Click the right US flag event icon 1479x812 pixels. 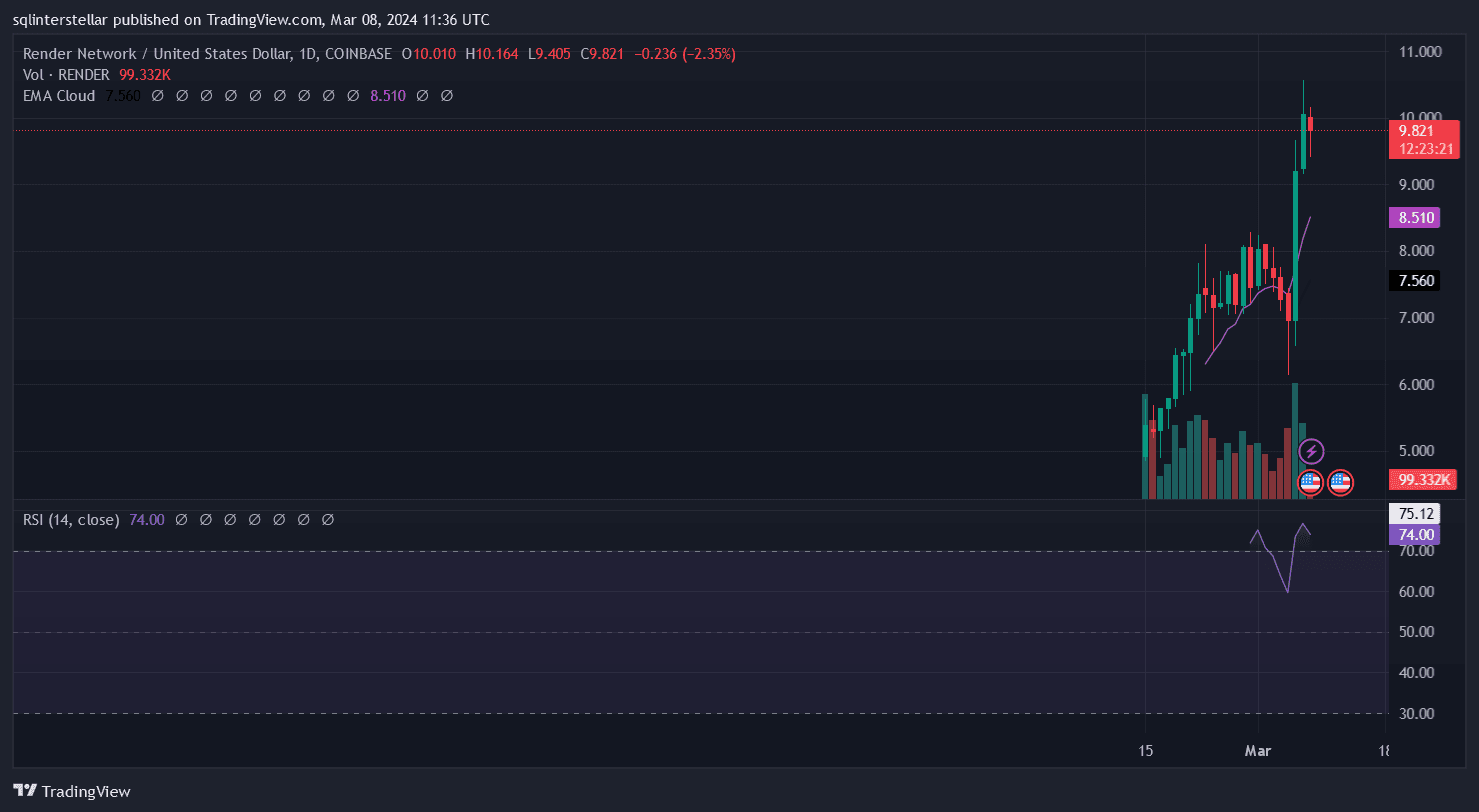pos(1340,483)
